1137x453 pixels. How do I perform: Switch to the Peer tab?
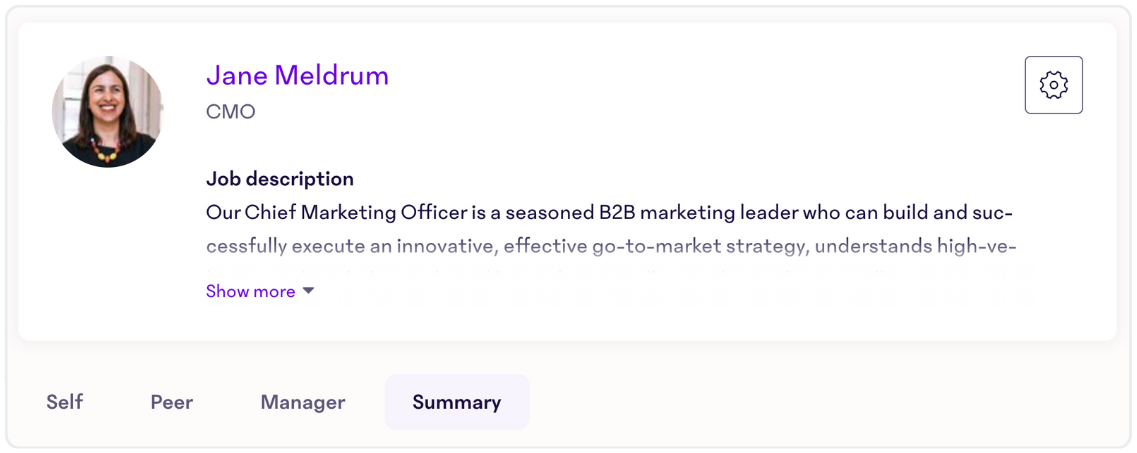click(x=172, y=402)
